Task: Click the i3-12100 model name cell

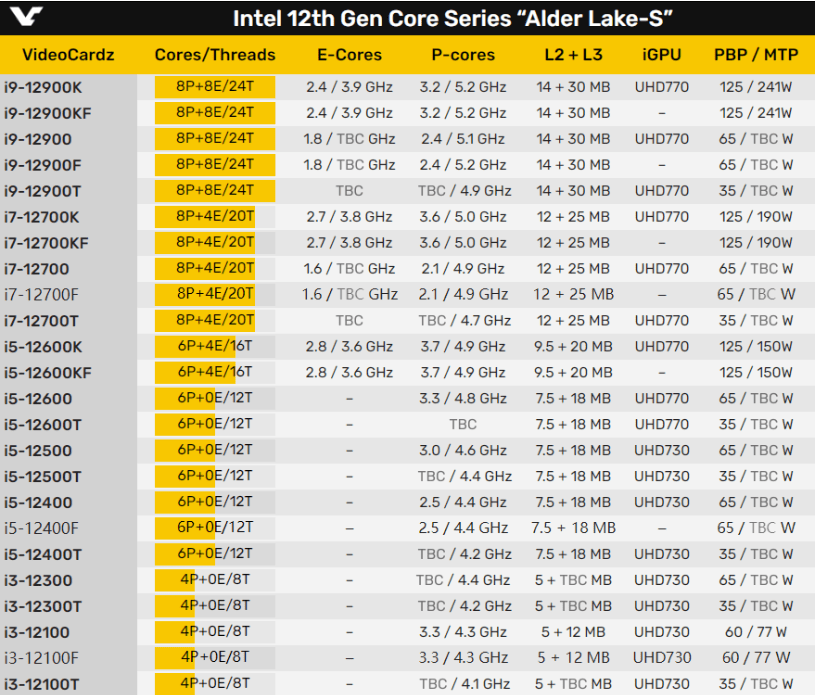Action: pyautogui.click(x=36, y=633)
